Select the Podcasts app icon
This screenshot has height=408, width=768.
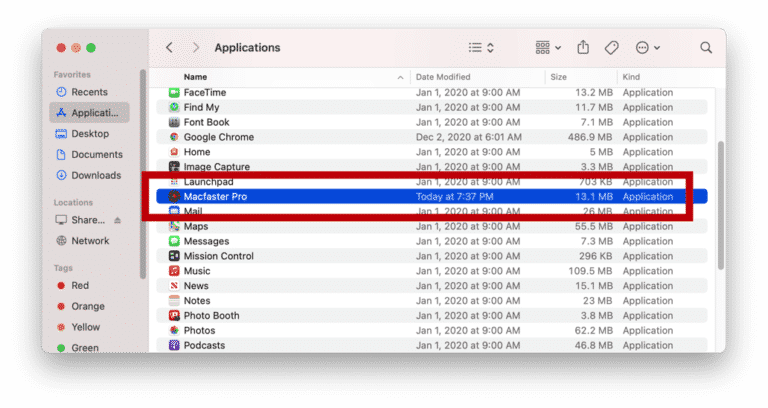click(174, 345)
